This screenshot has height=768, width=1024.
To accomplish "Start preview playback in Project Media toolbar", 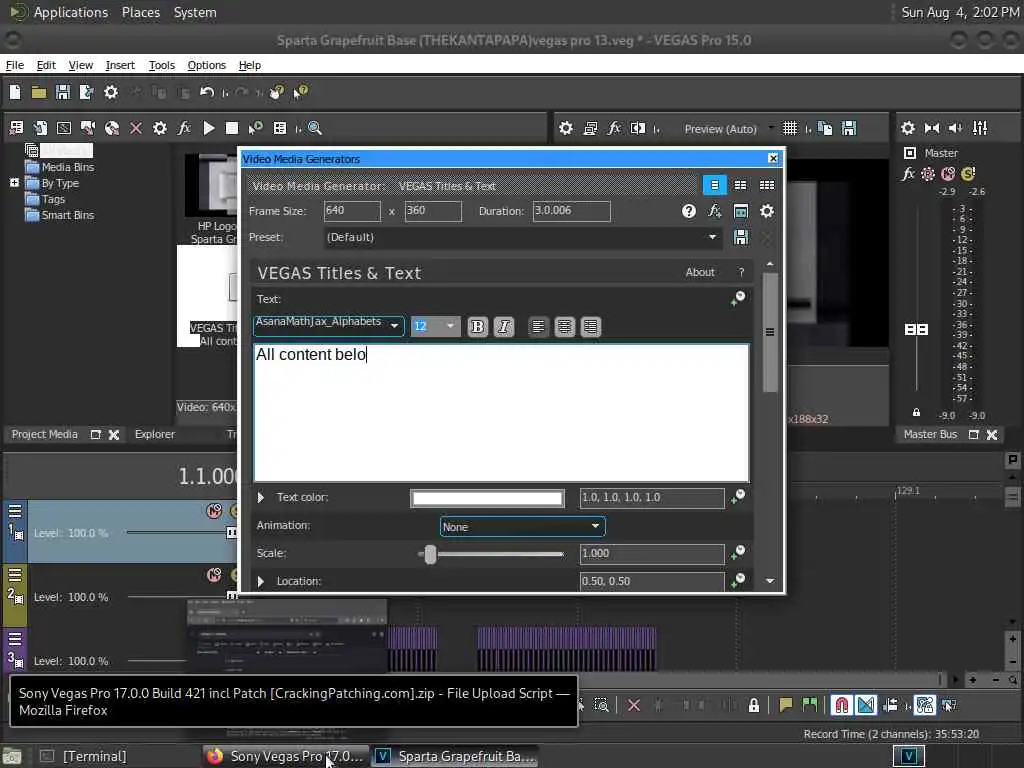I will [x=208, y=128].
